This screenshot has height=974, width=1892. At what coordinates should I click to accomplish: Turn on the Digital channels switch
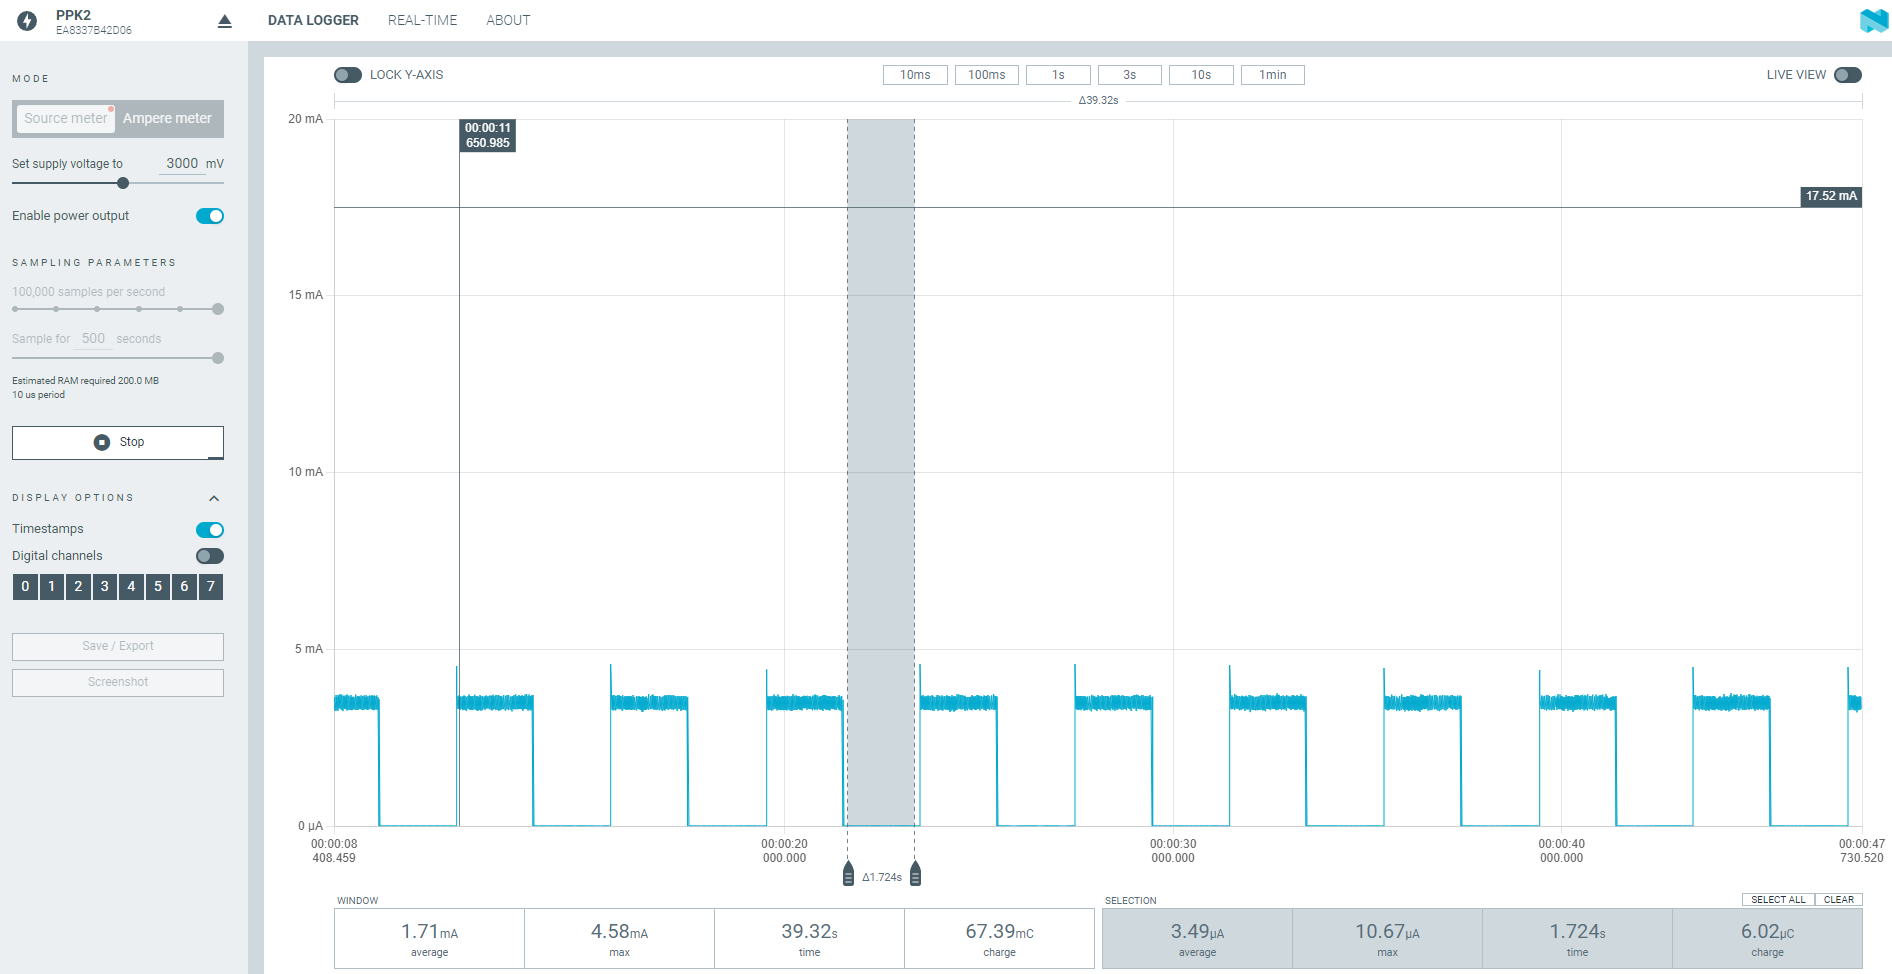coord(210,556)
